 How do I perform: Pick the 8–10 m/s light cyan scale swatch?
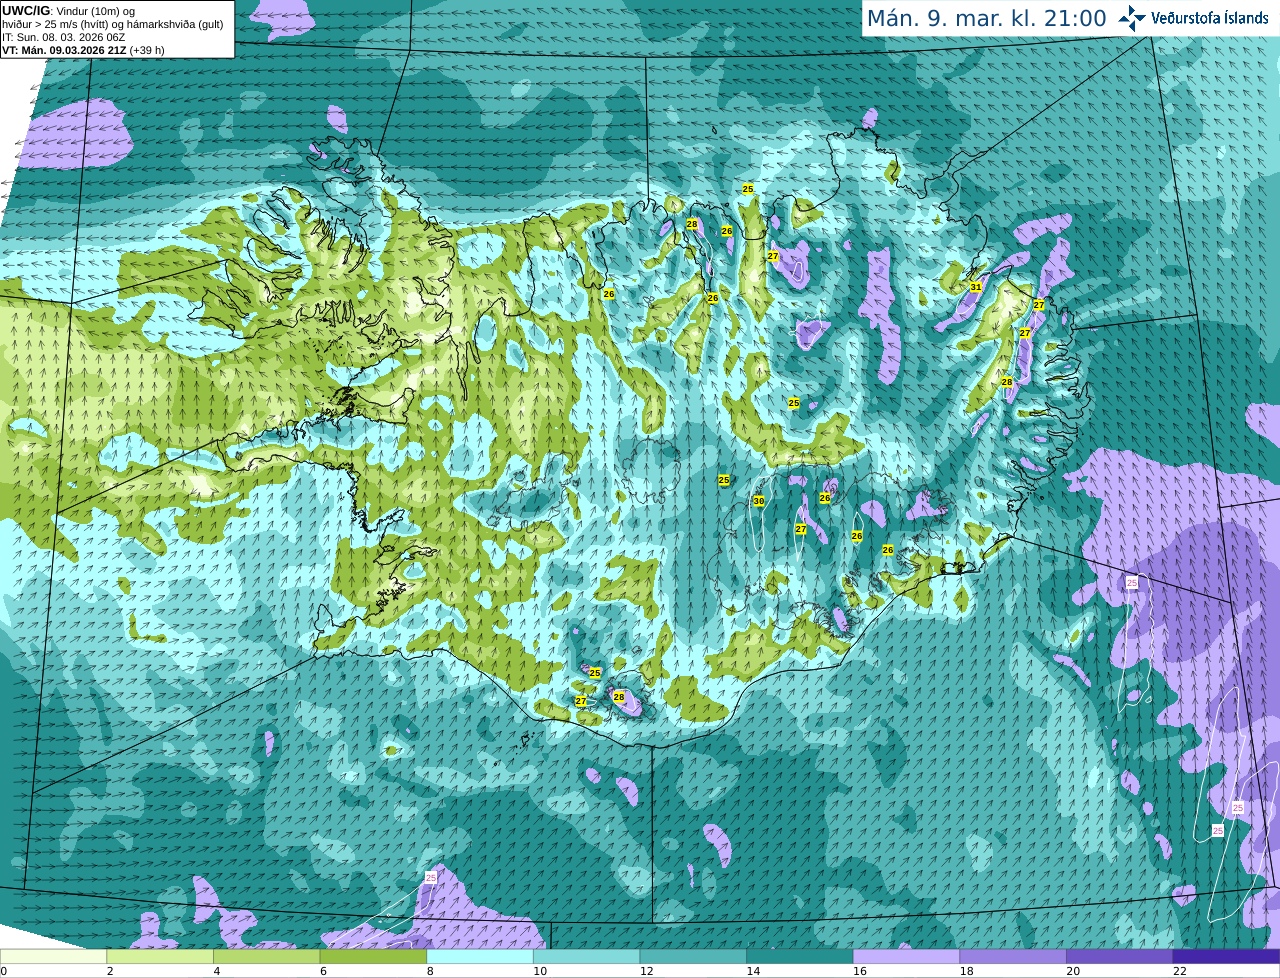[x=480, y=957]
